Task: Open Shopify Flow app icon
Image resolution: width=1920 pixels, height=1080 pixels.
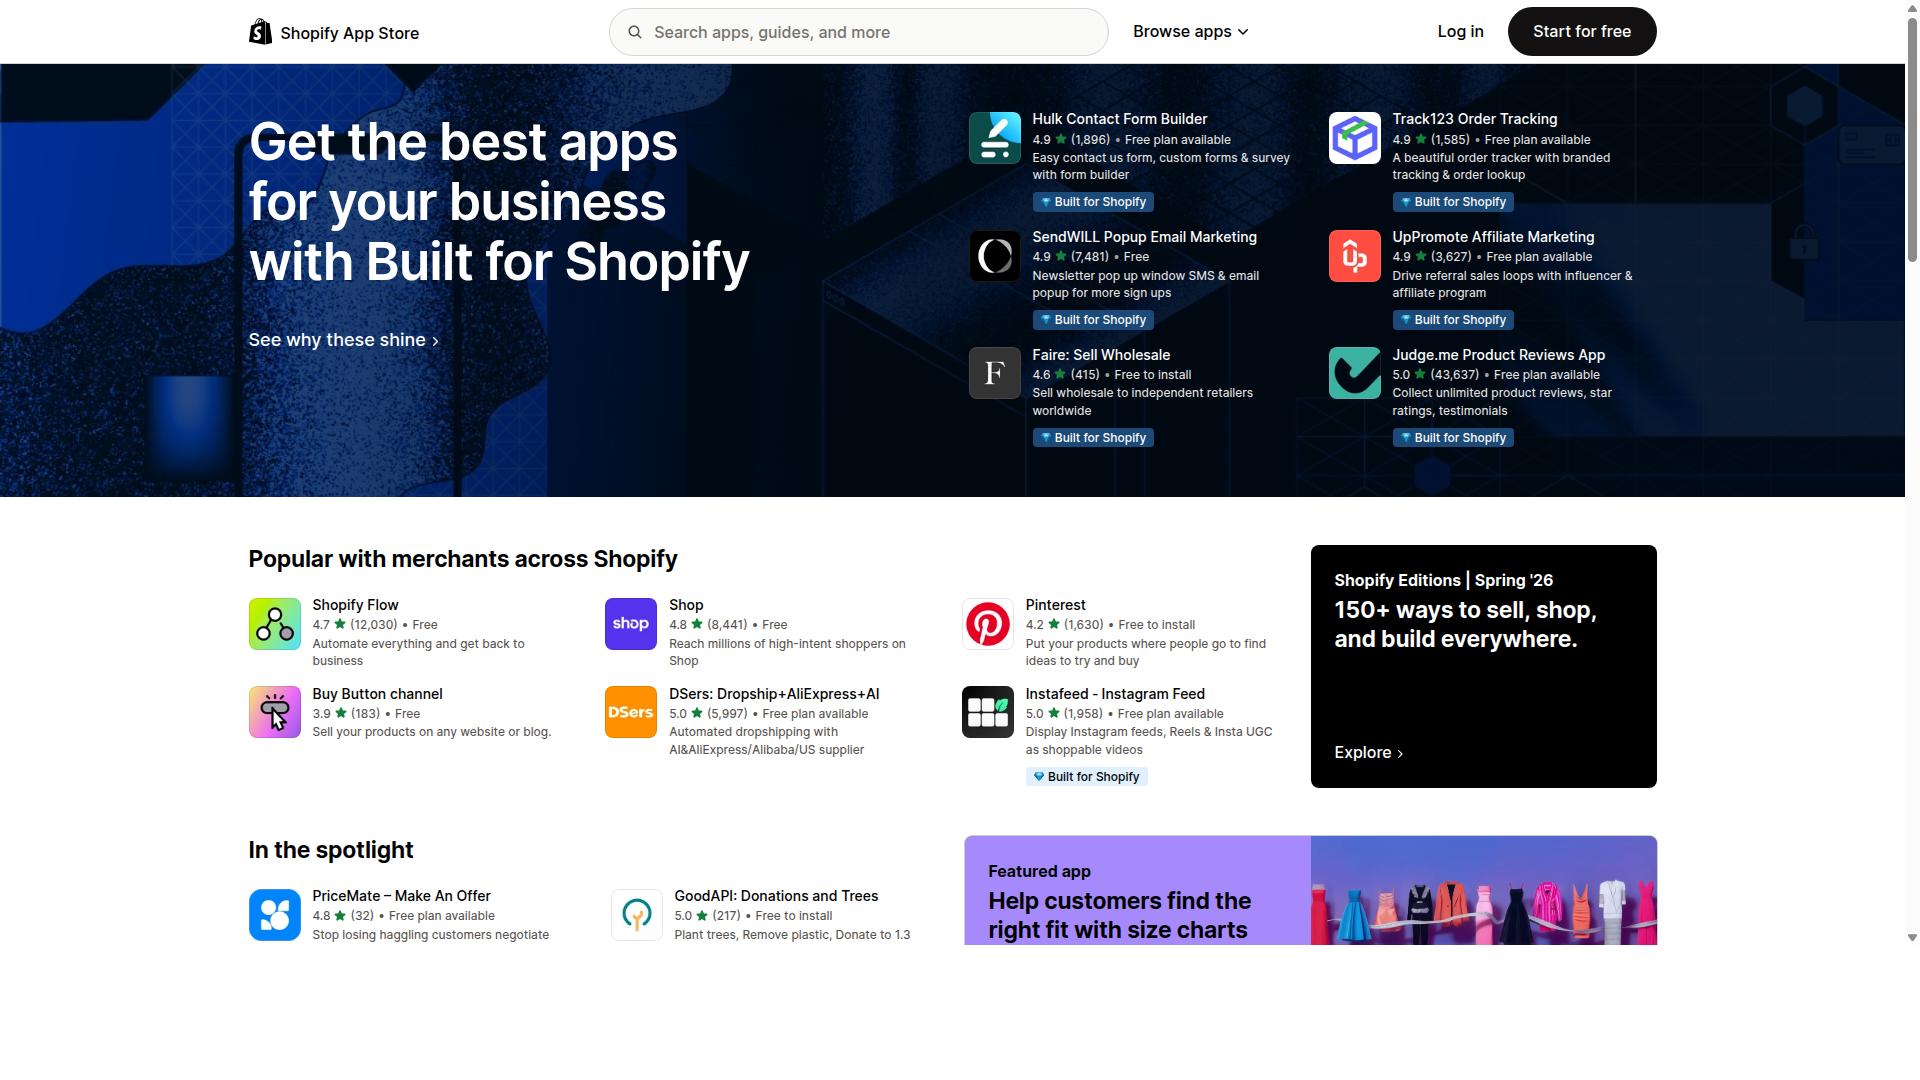Action: pos(274,624)
